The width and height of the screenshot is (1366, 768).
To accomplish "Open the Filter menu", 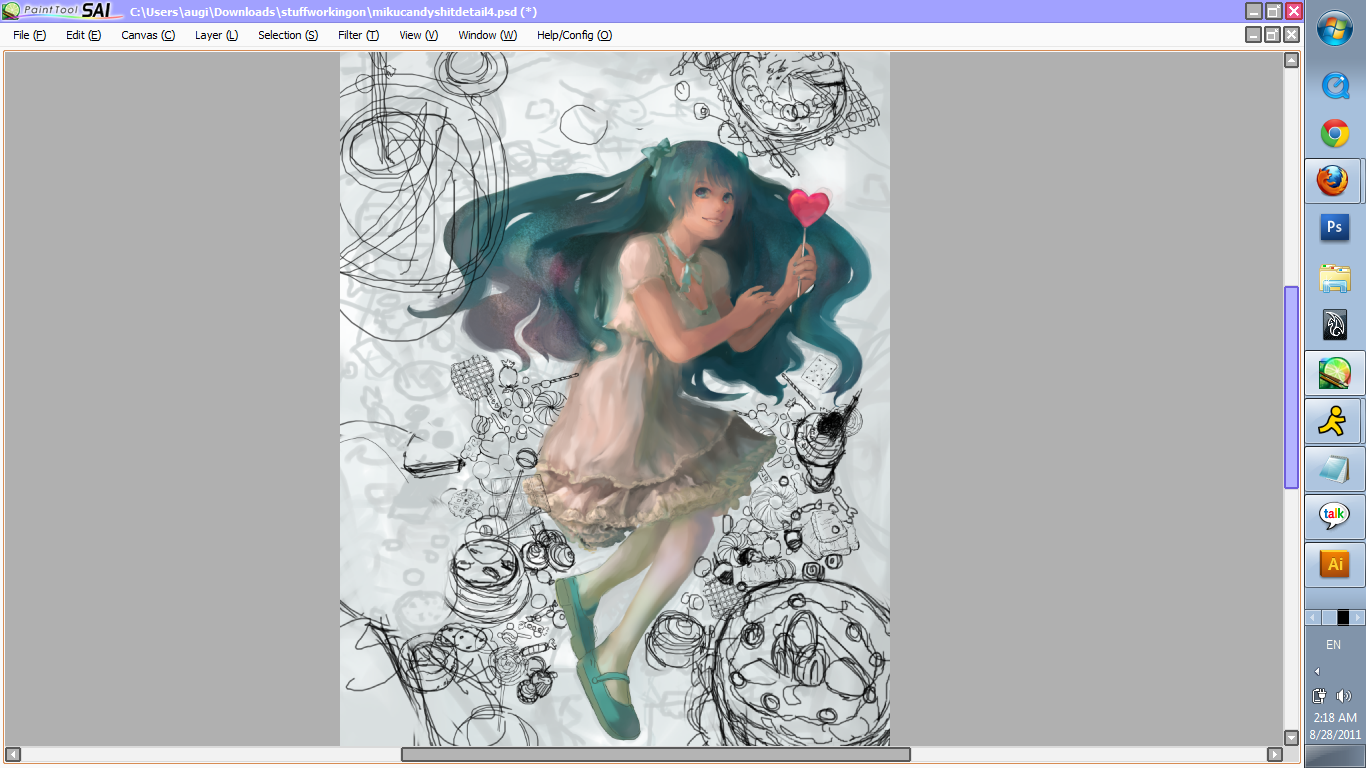I will coord(358,35).
